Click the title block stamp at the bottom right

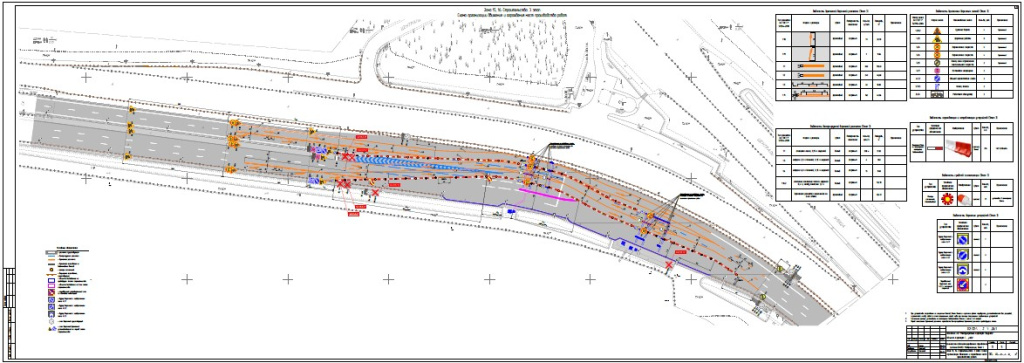962,342
